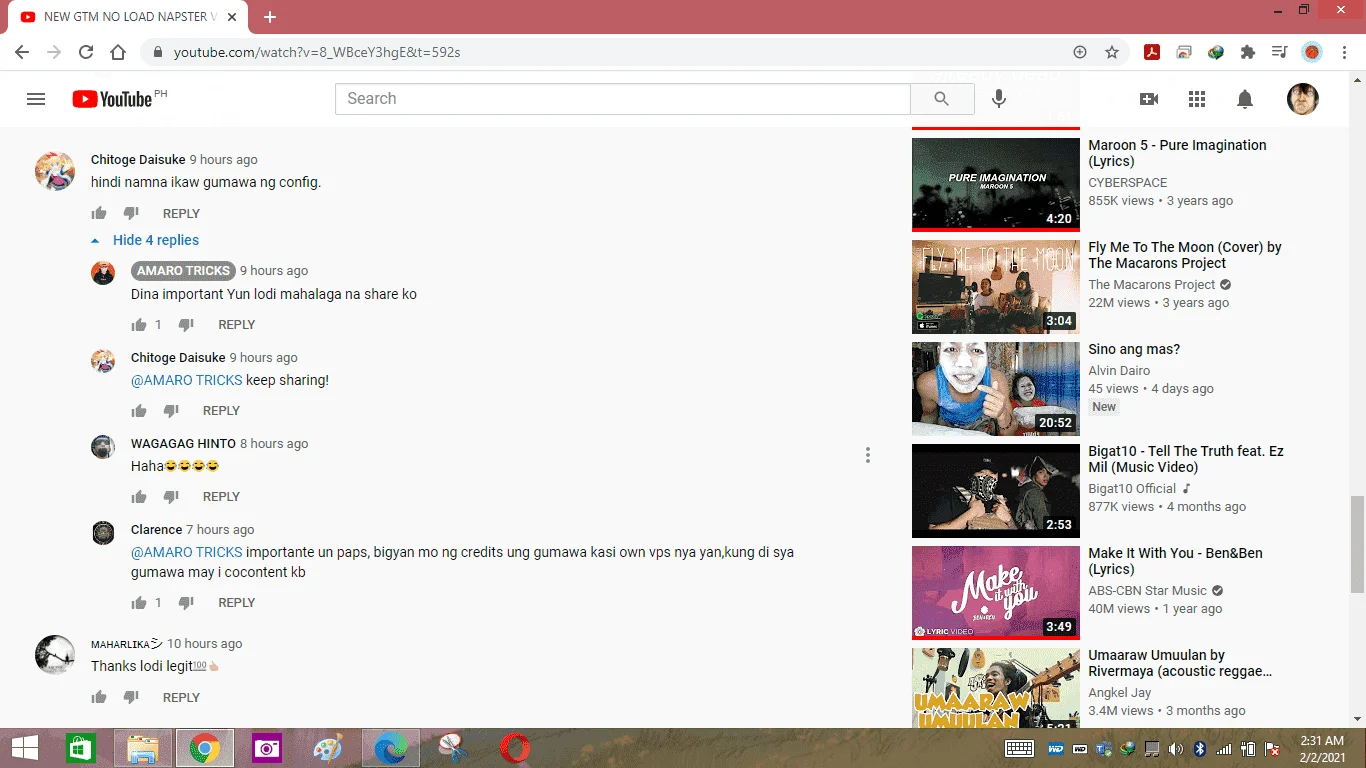The width and height of the screenshot is (1366, 768).
Task: Click the @AMARO TRICKS mention in Clarence's reply
Action: coord(187,552)
